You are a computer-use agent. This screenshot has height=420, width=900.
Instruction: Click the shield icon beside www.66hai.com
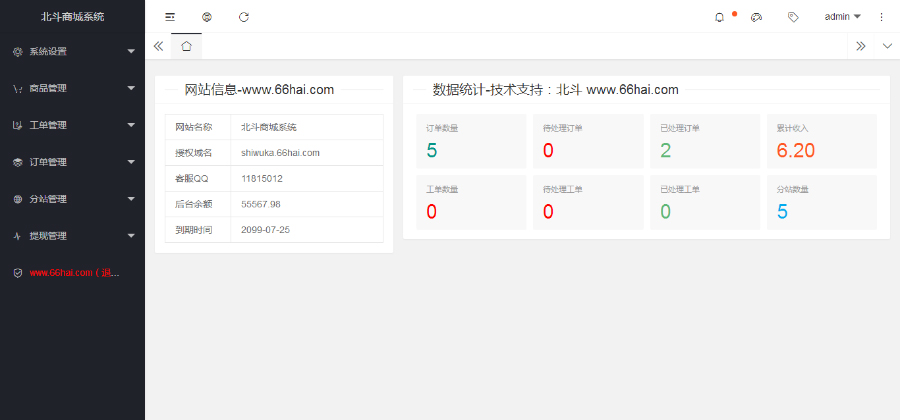click(18, 273)
